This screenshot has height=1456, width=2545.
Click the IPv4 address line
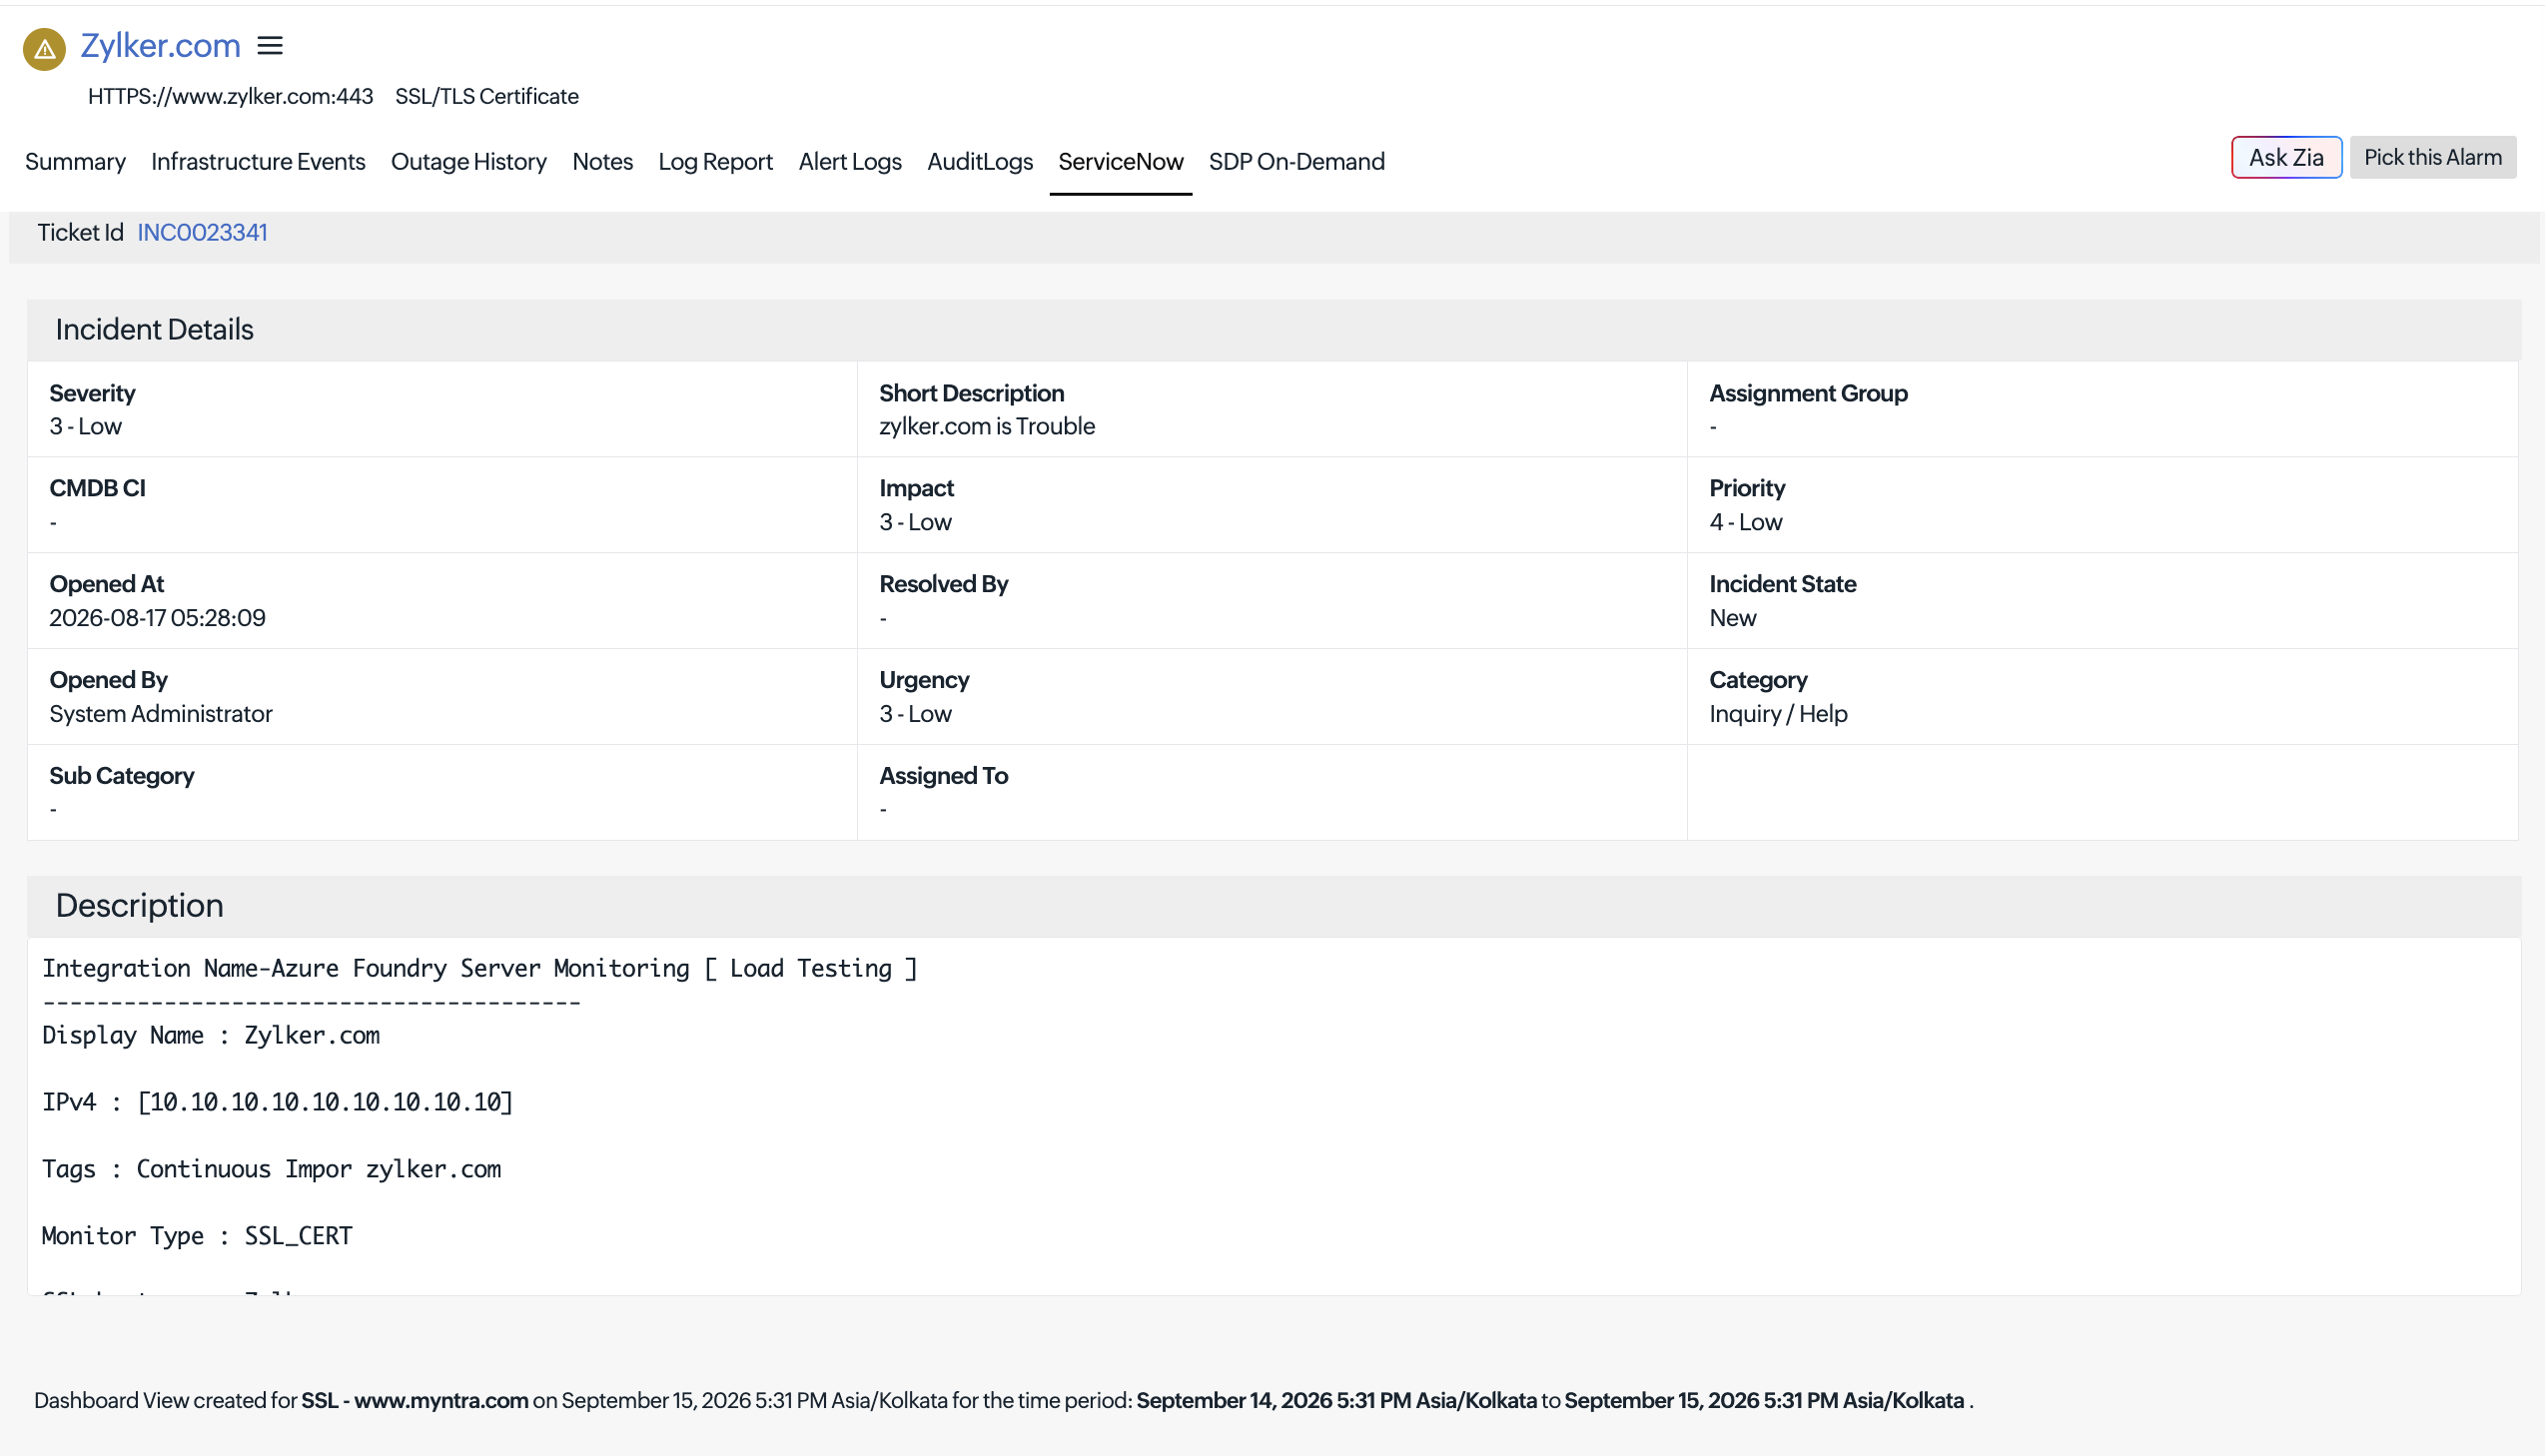278,1102
